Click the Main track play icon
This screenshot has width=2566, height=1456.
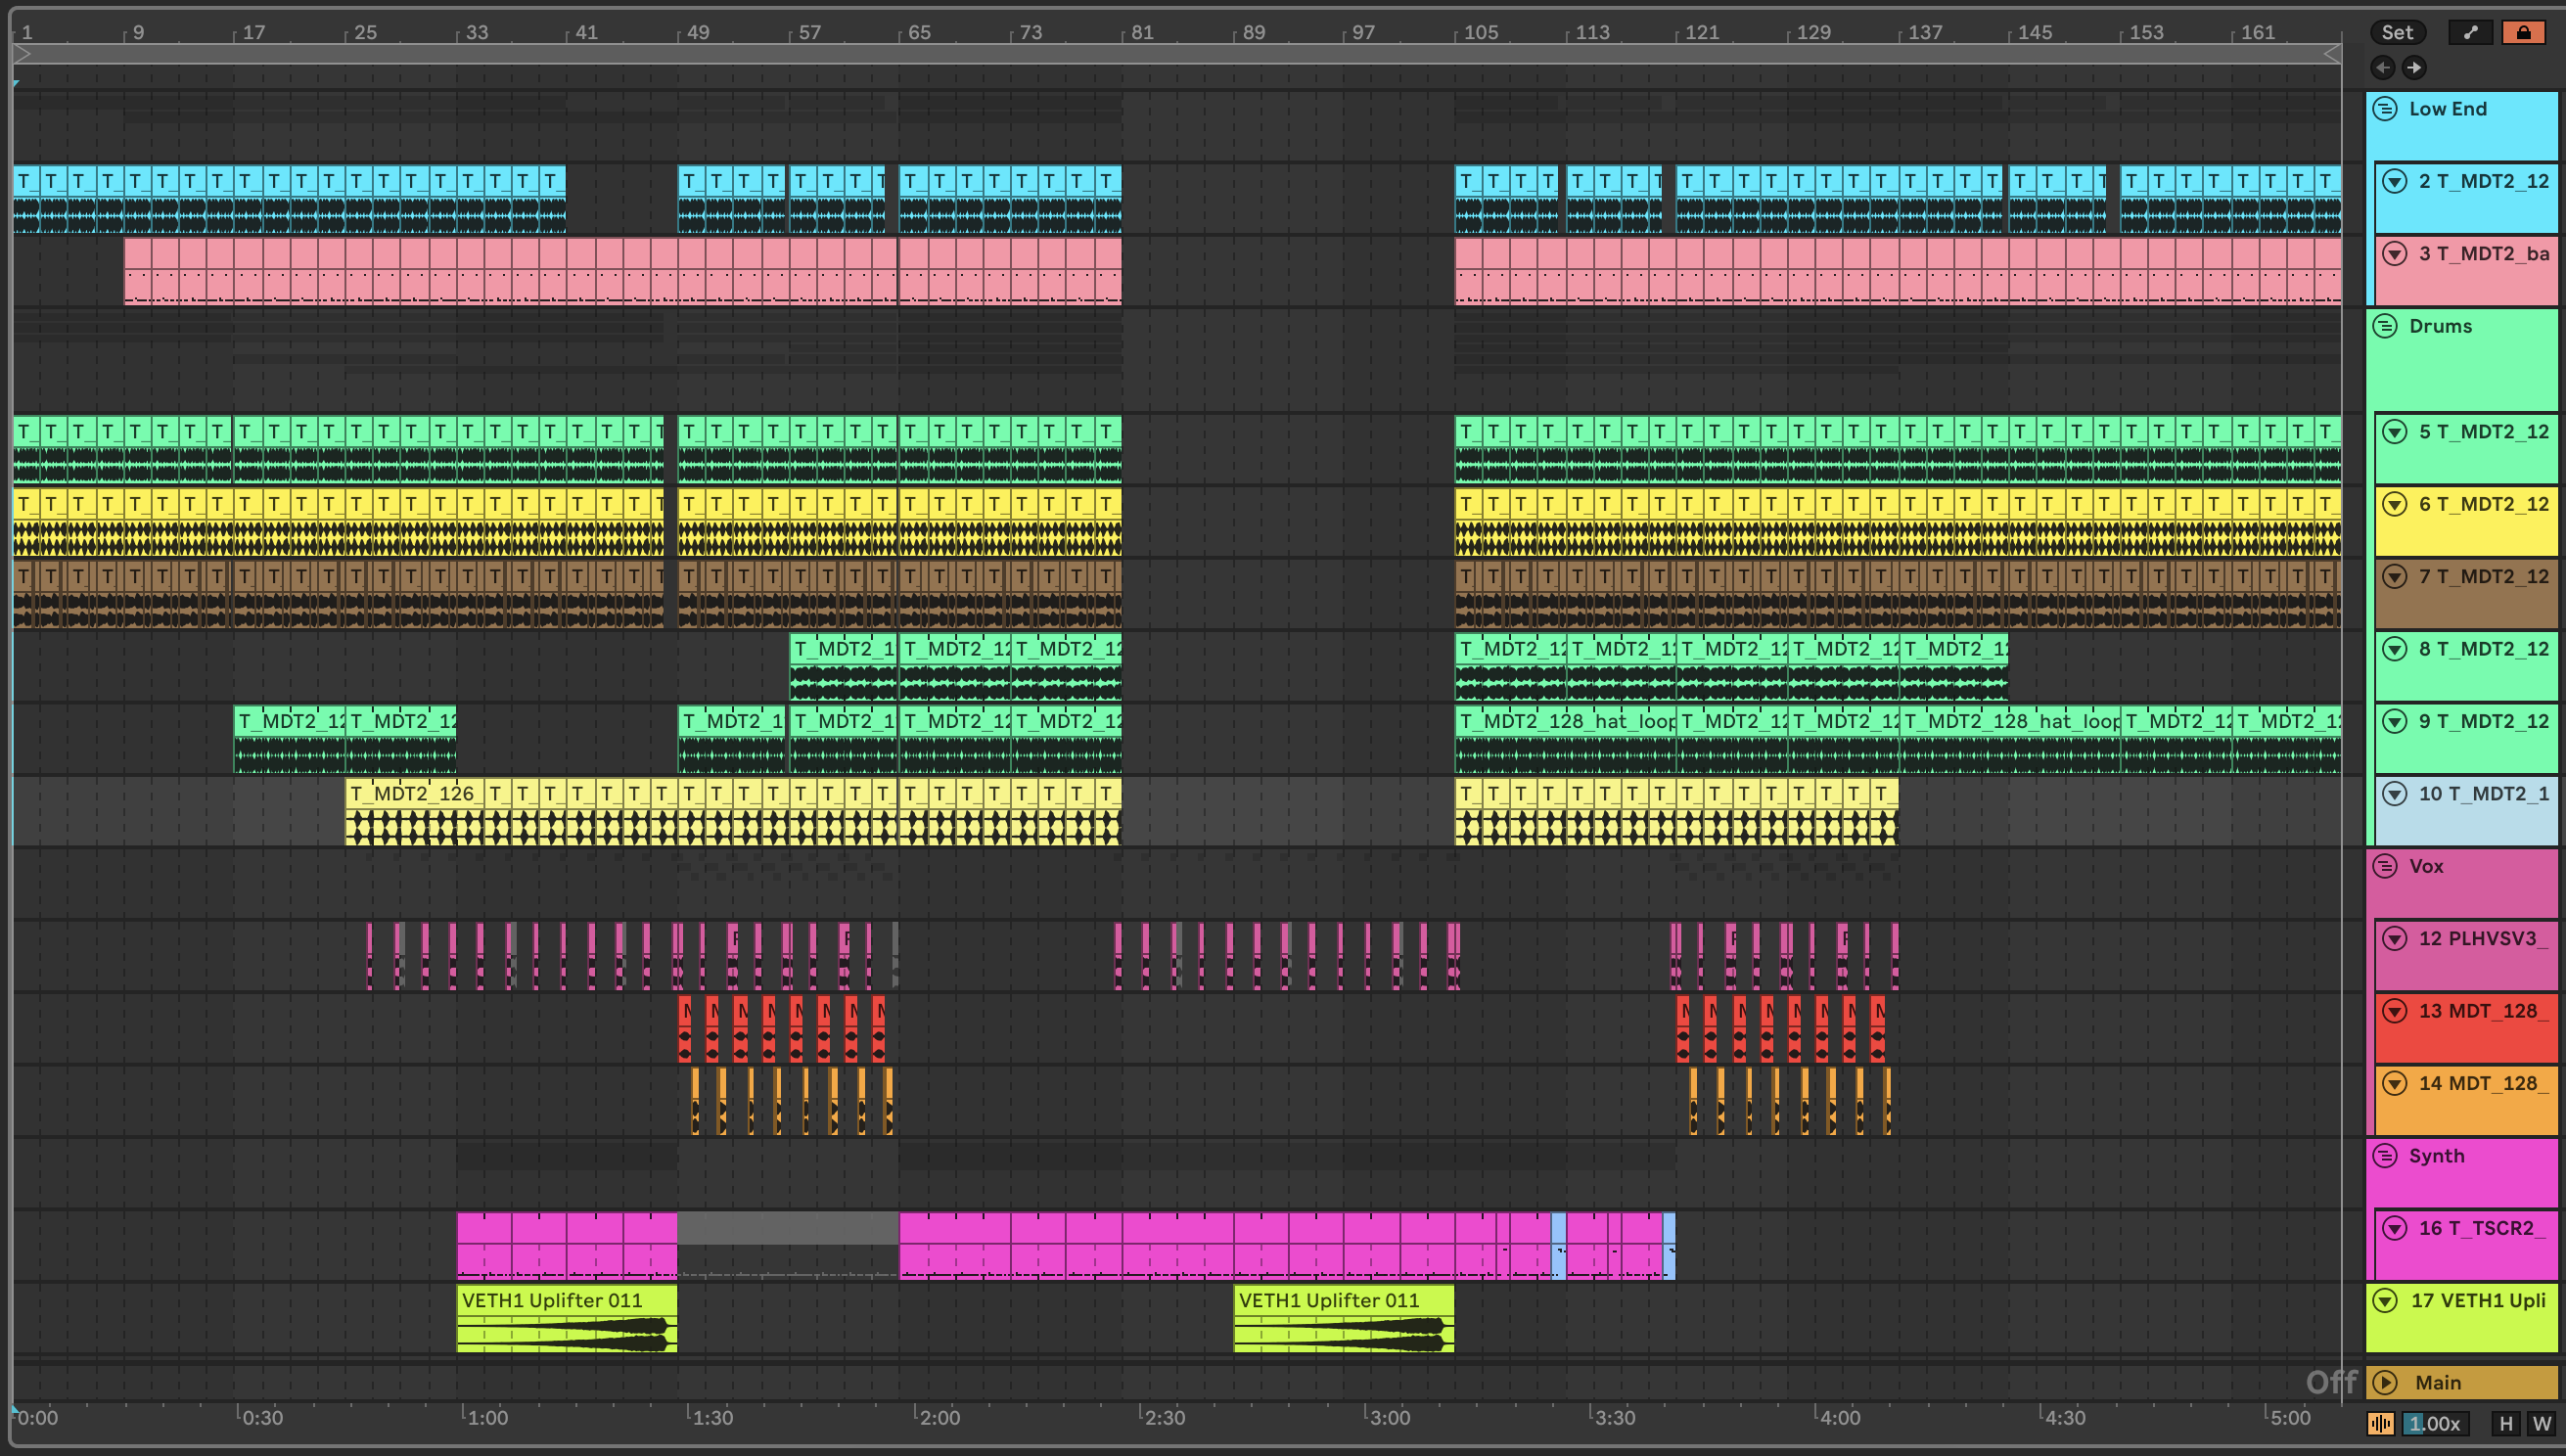(2386, 1382)
